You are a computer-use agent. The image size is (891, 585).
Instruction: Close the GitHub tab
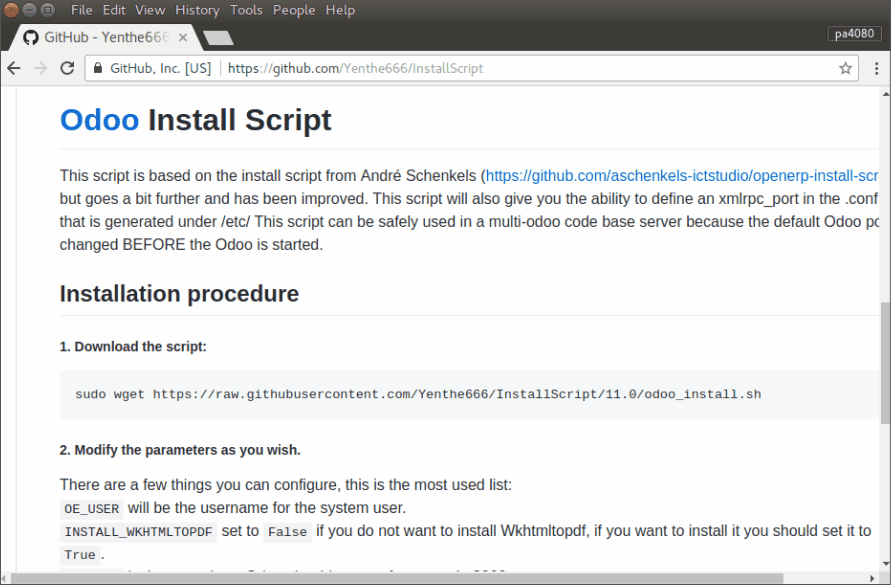[182, 37]
